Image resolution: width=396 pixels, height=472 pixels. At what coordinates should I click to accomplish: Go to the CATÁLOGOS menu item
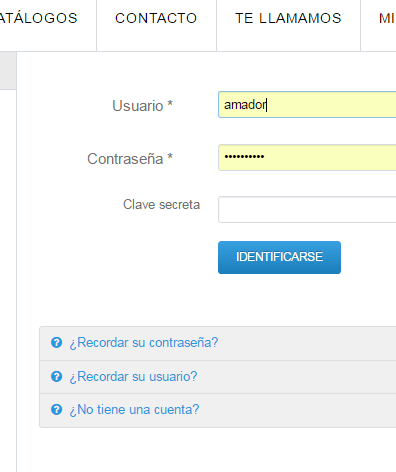click(x=39, y=18)
